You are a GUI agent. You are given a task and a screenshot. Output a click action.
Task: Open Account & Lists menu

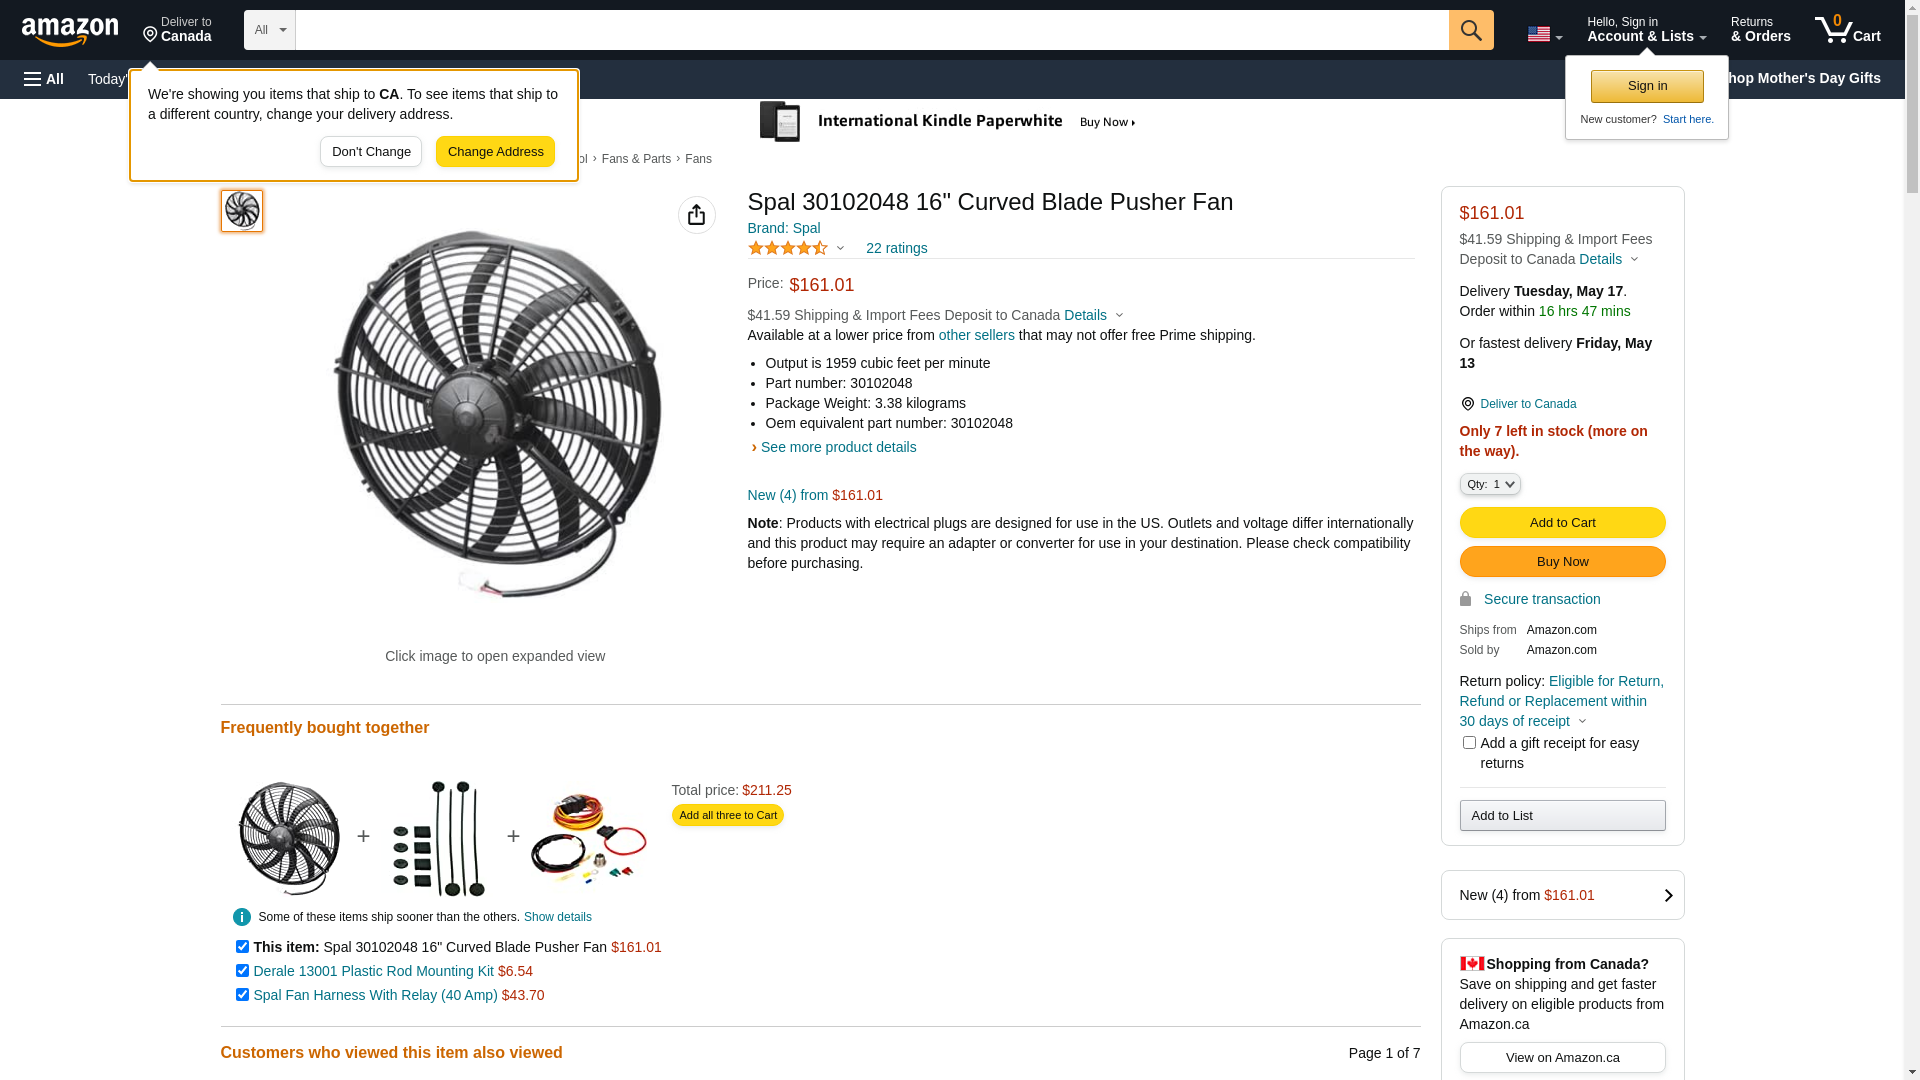[1646, 30]
